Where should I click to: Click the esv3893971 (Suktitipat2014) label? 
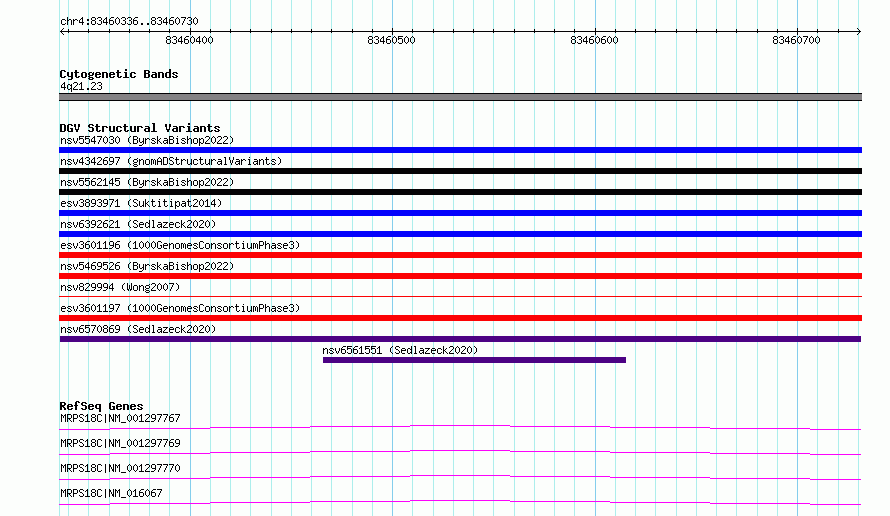click(x=141, y=203)
